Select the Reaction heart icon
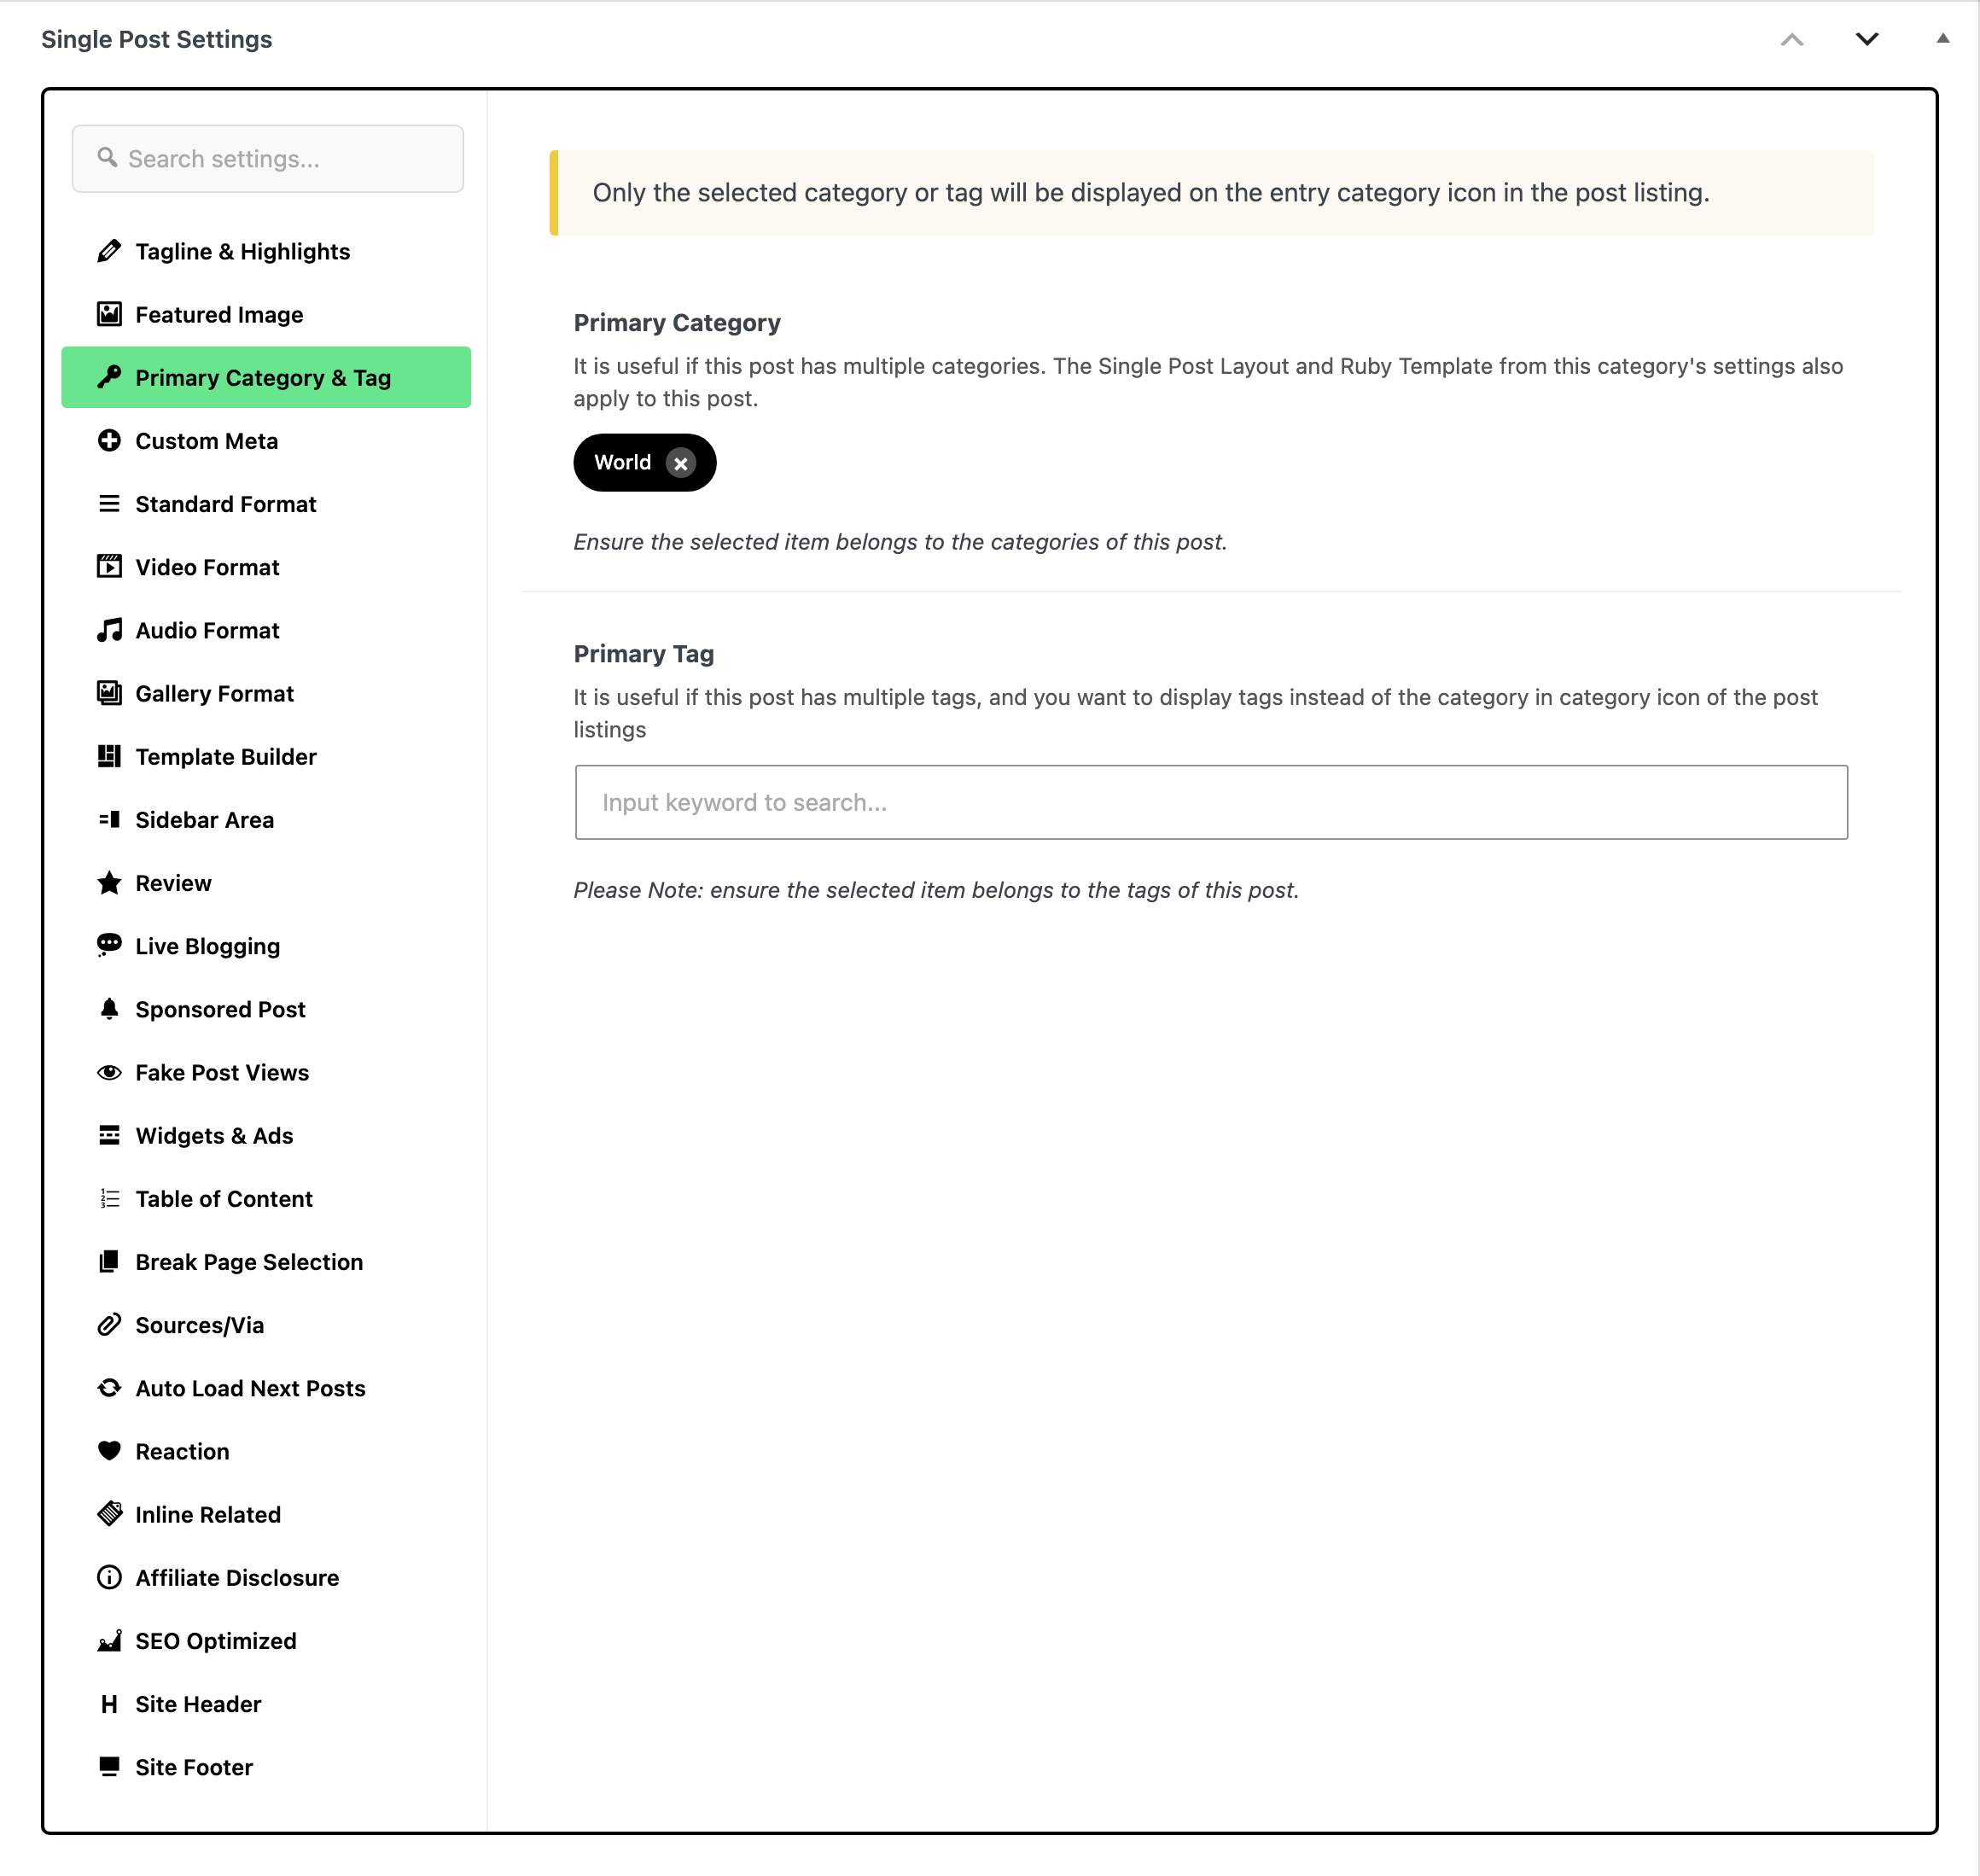Screen dimensions: 1980x1876 pyautogui.click(x=109, y=1451)
